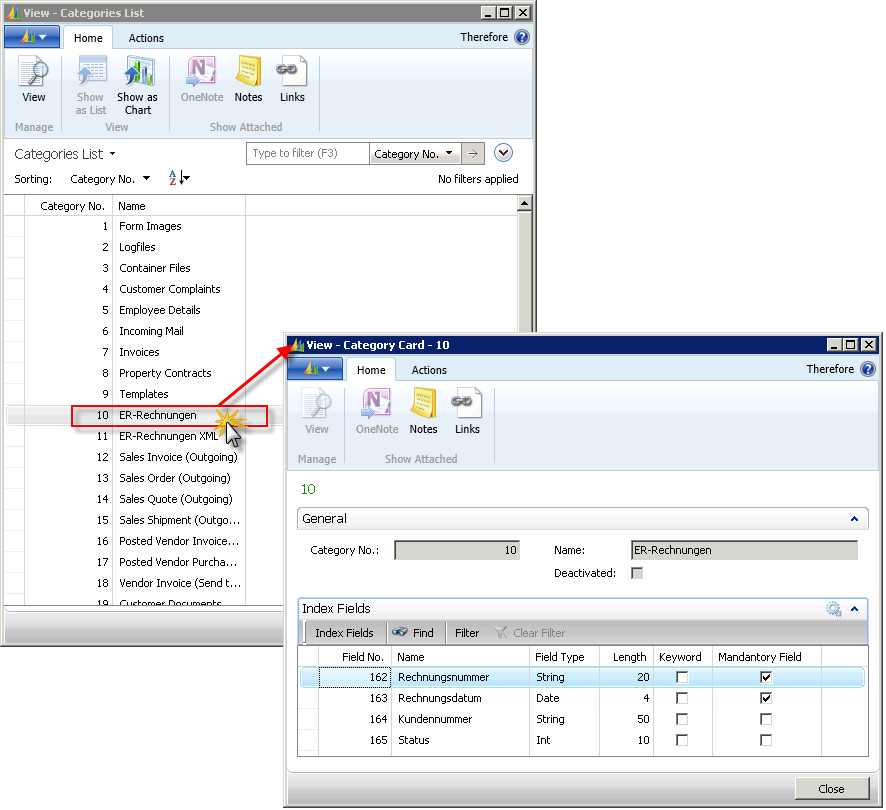Click Filter in Index Fields toolbar

pos(467,633)
